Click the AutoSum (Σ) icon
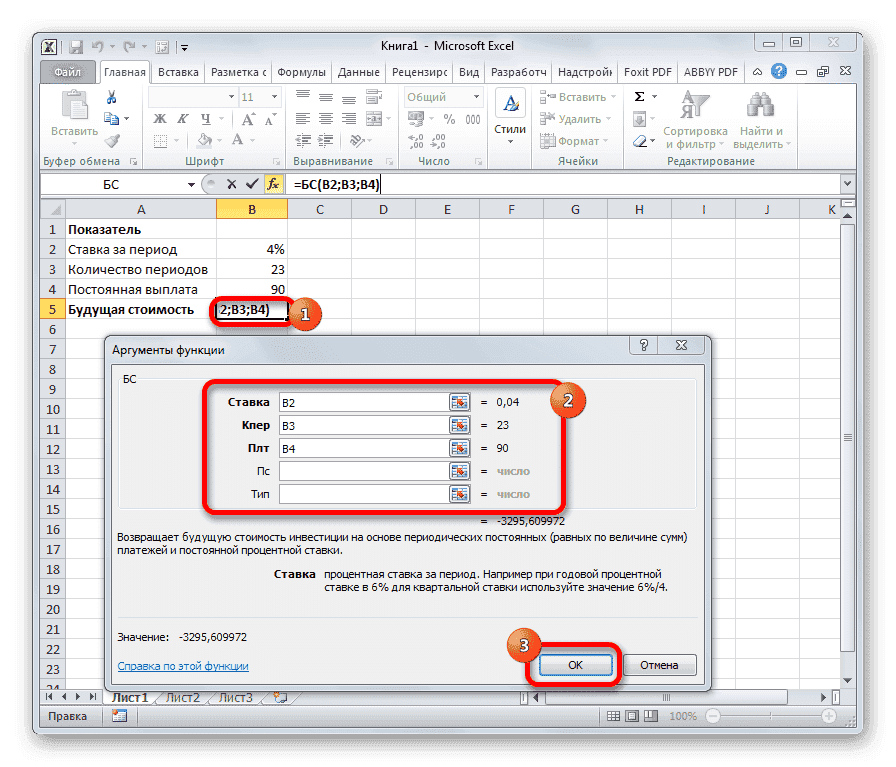 click(639, 96)
